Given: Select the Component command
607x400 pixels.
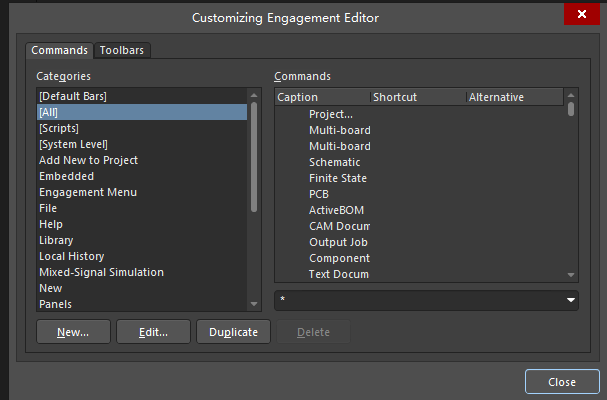Looking at the screenshot, I should point(420,258).
